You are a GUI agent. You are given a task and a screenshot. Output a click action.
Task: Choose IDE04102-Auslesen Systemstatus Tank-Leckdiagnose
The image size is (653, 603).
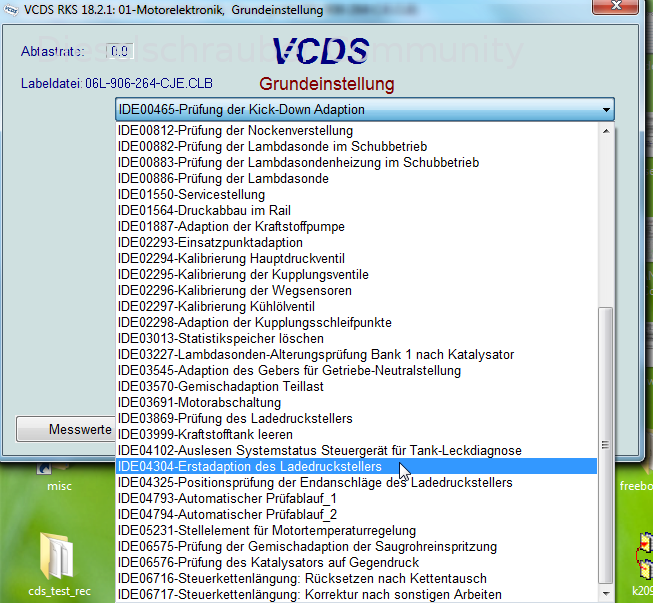click(356, 451)
